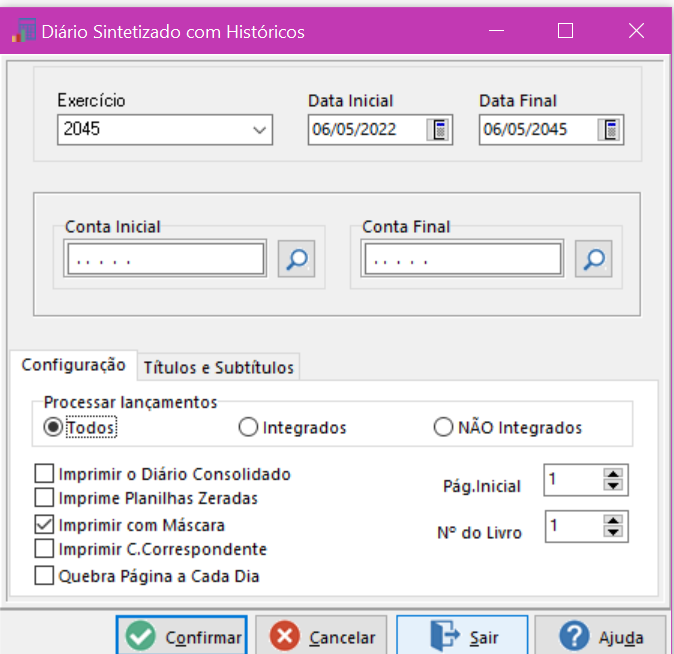Expand the Exercício year dropdown

(259, 130)
